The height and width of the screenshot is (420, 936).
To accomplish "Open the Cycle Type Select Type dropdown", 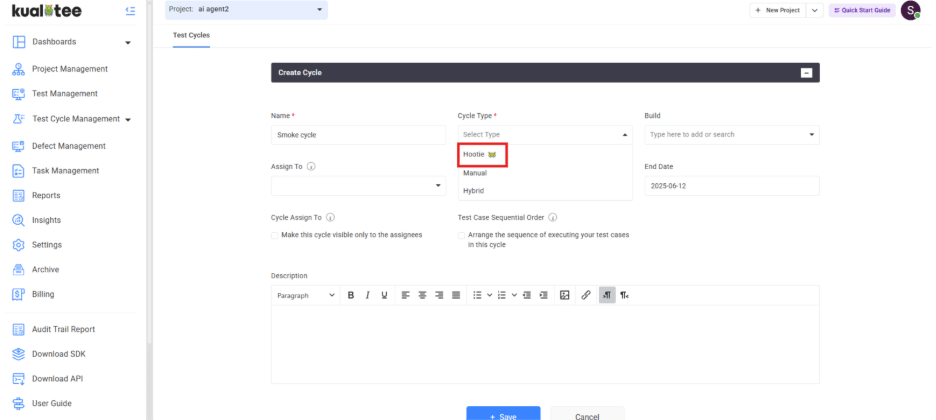I will pyautogui.click(x=545, y=135).
